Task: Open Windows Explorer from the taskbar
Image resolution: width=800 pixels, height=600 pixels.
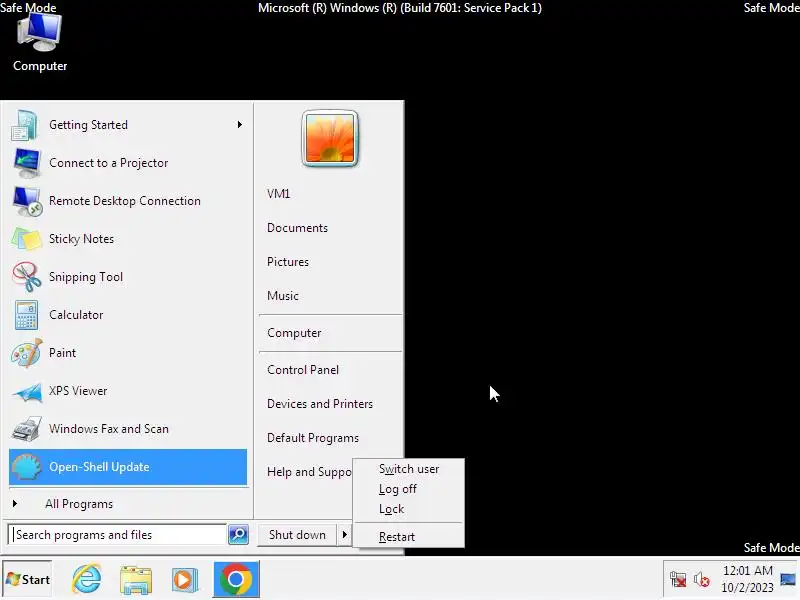Action: [136, 580]
